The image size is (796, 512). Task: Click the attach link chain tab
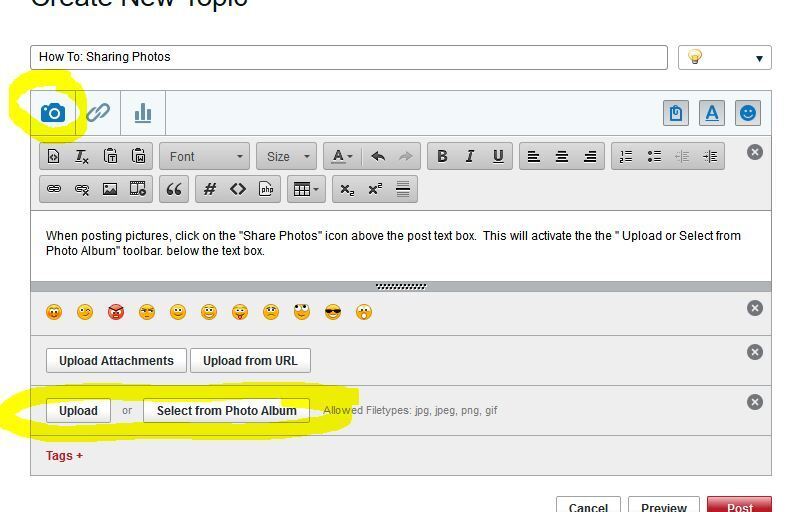(98, 113)
